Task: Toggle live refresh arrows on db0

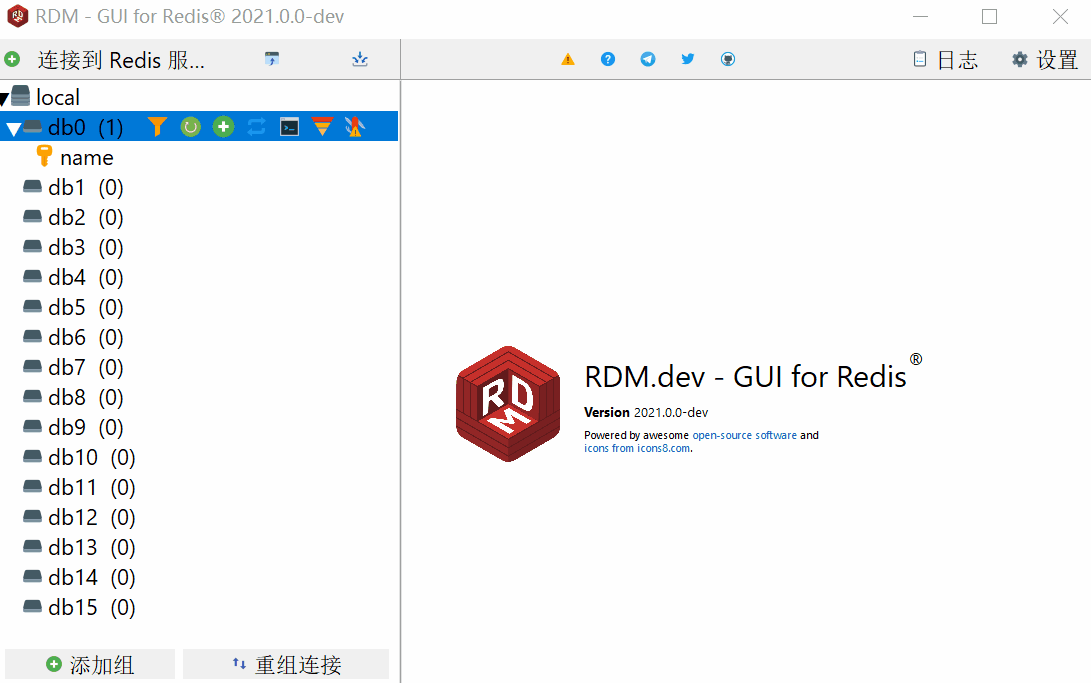Action: coord(256,127)
